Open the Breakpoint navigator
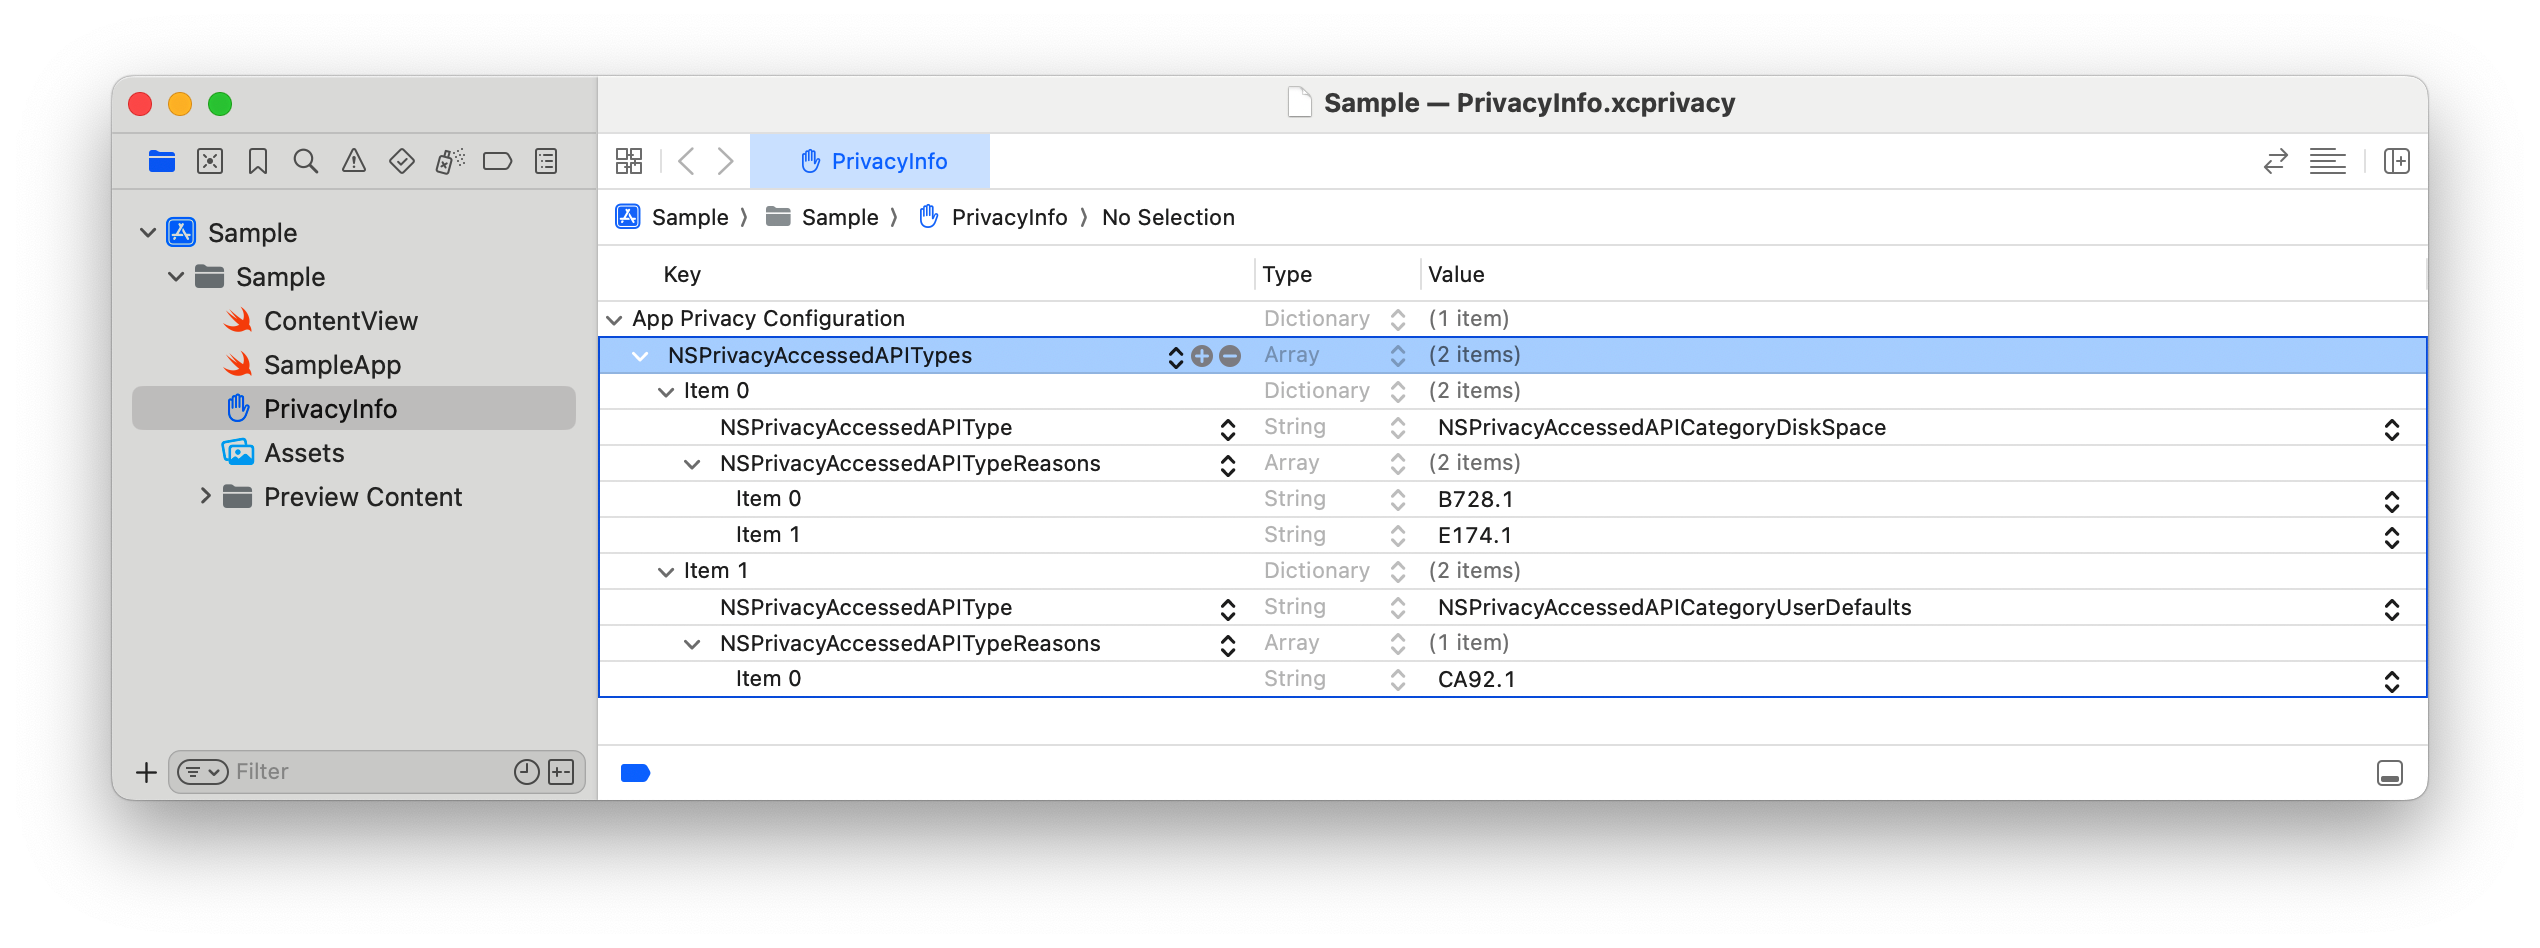Image resolution: width=2540 pixels, height=948 pixels. (x=497, y=161)
